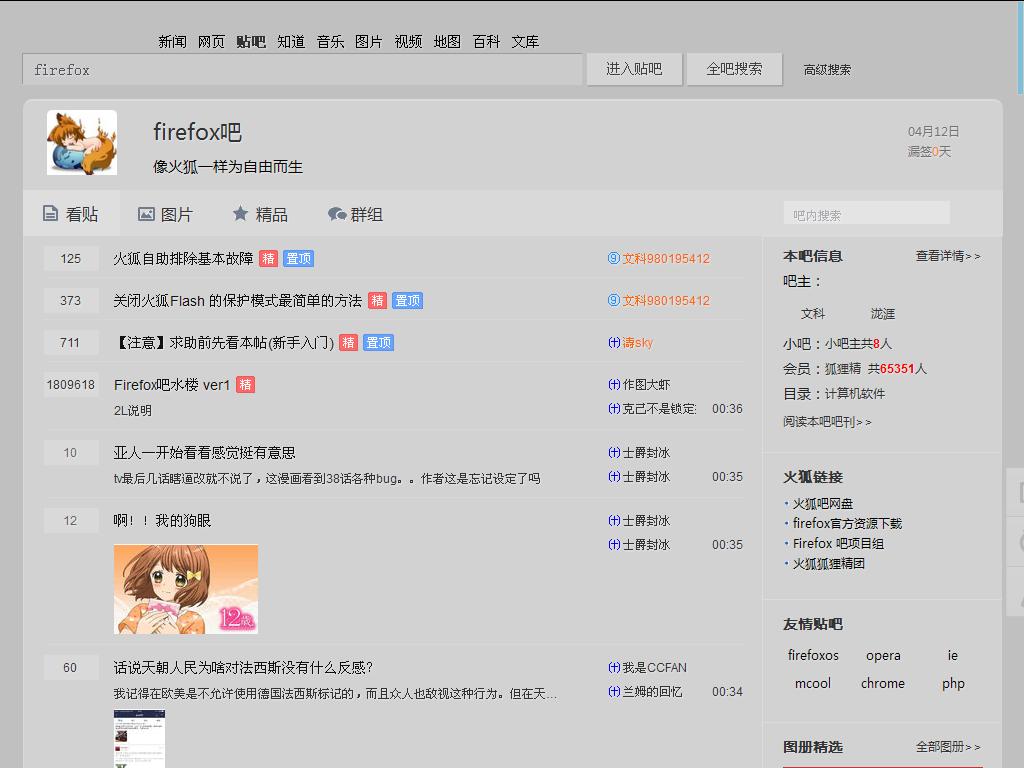Click the star icon next to 精品

[238, 213]
